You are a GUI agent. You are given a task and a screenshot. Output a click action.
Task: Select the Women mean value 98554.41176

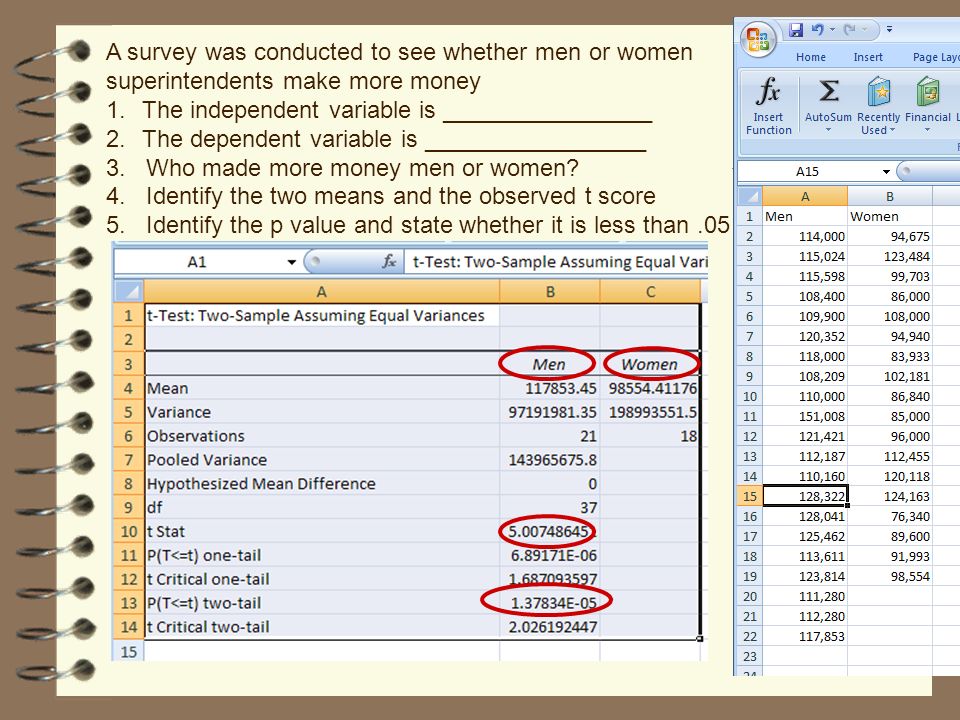coord(650,388)
